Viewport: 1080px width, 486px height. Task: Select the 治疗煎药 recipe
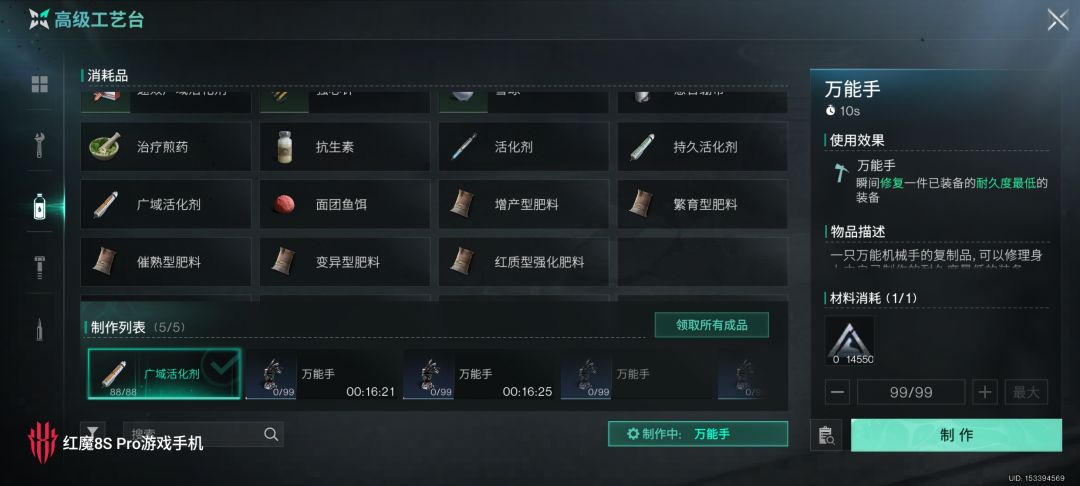tap(166, 147)
